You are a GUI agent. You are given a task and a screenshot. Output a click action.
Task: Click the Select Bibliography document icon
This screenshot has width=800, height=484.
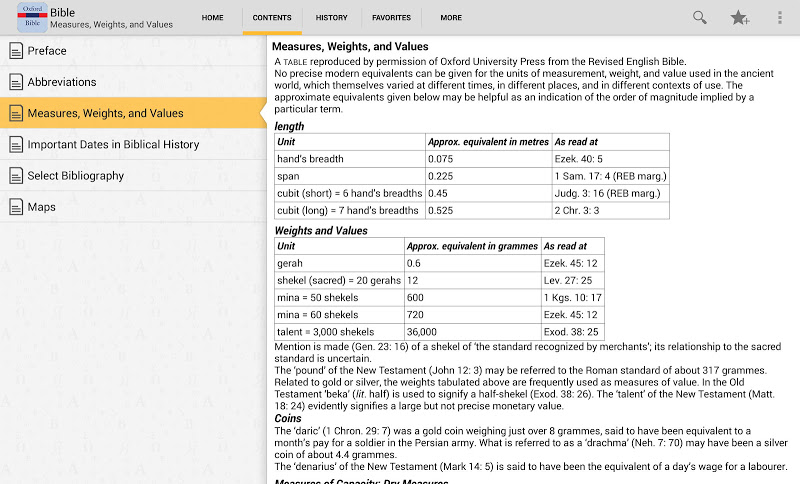[16, 176]
